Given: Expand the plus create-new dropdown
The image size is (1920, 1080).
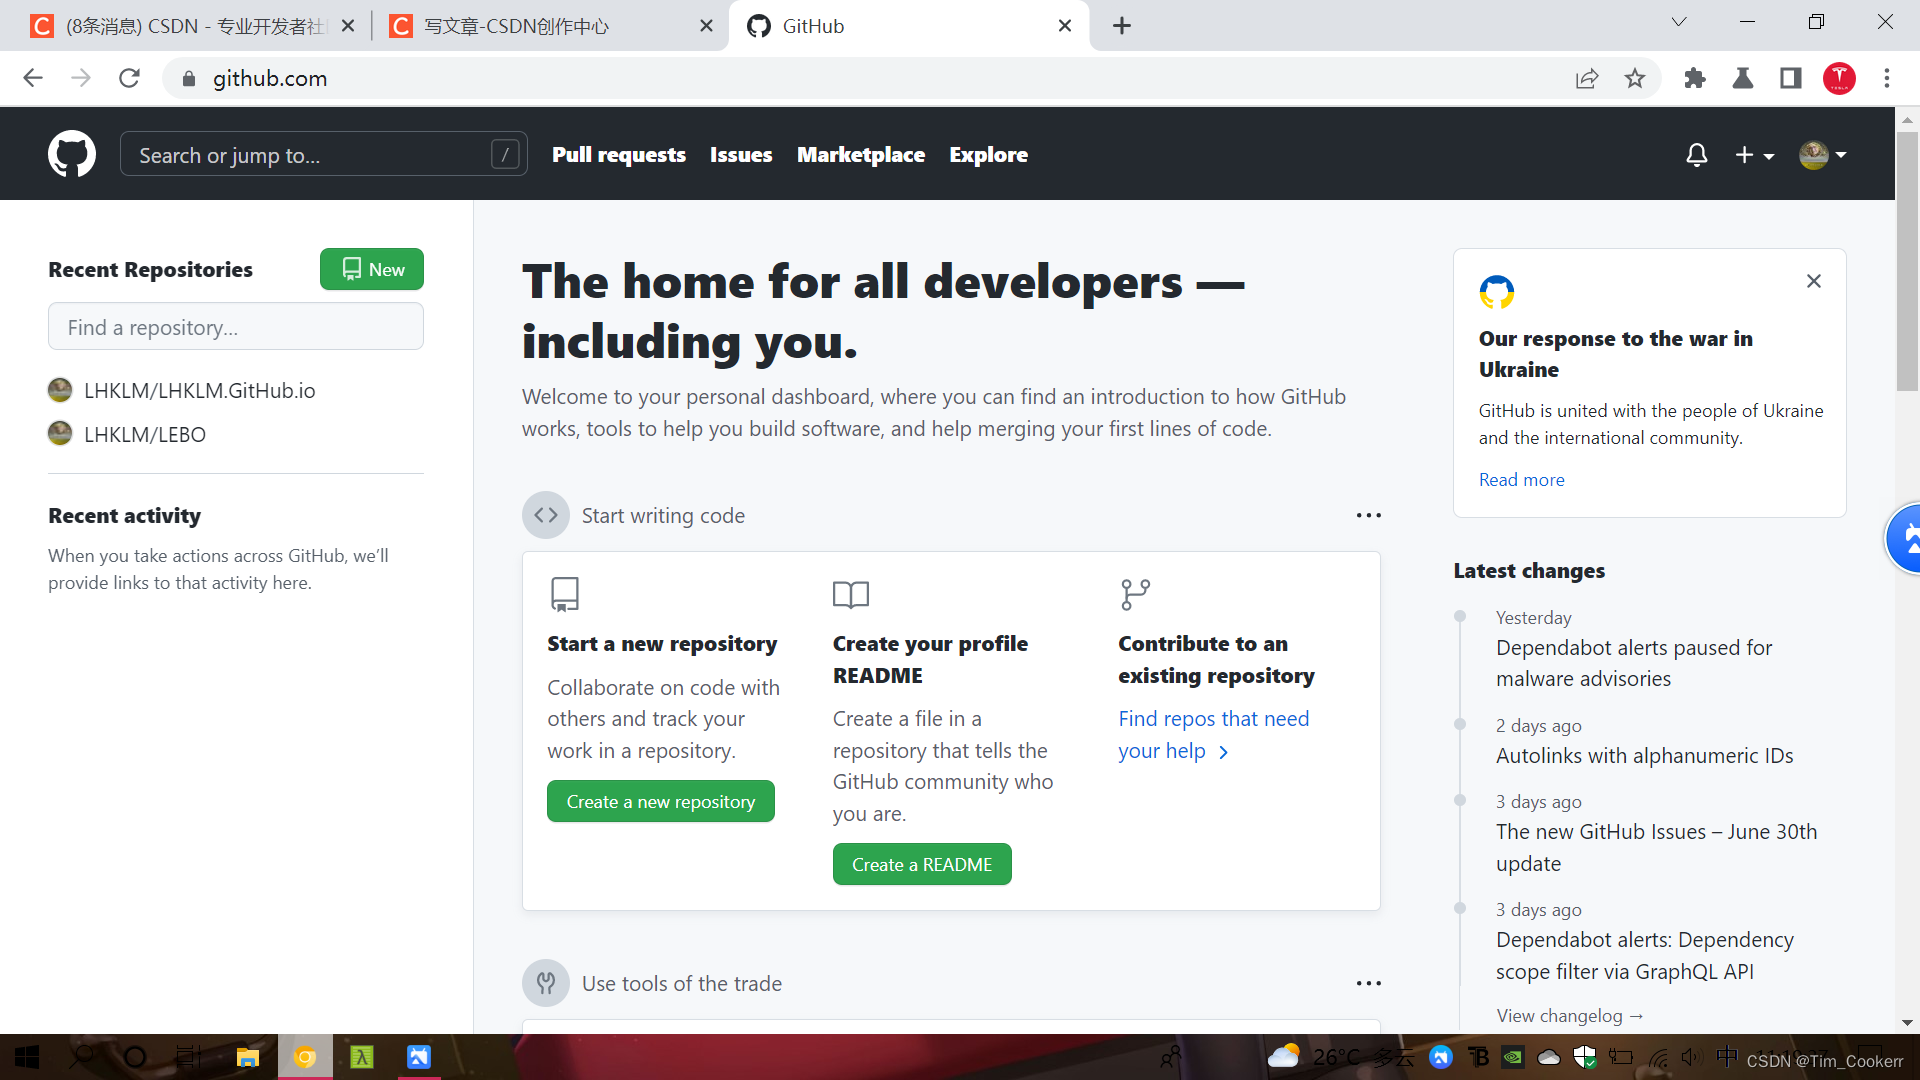Looking at the screenshot, I should [1754, 155].
